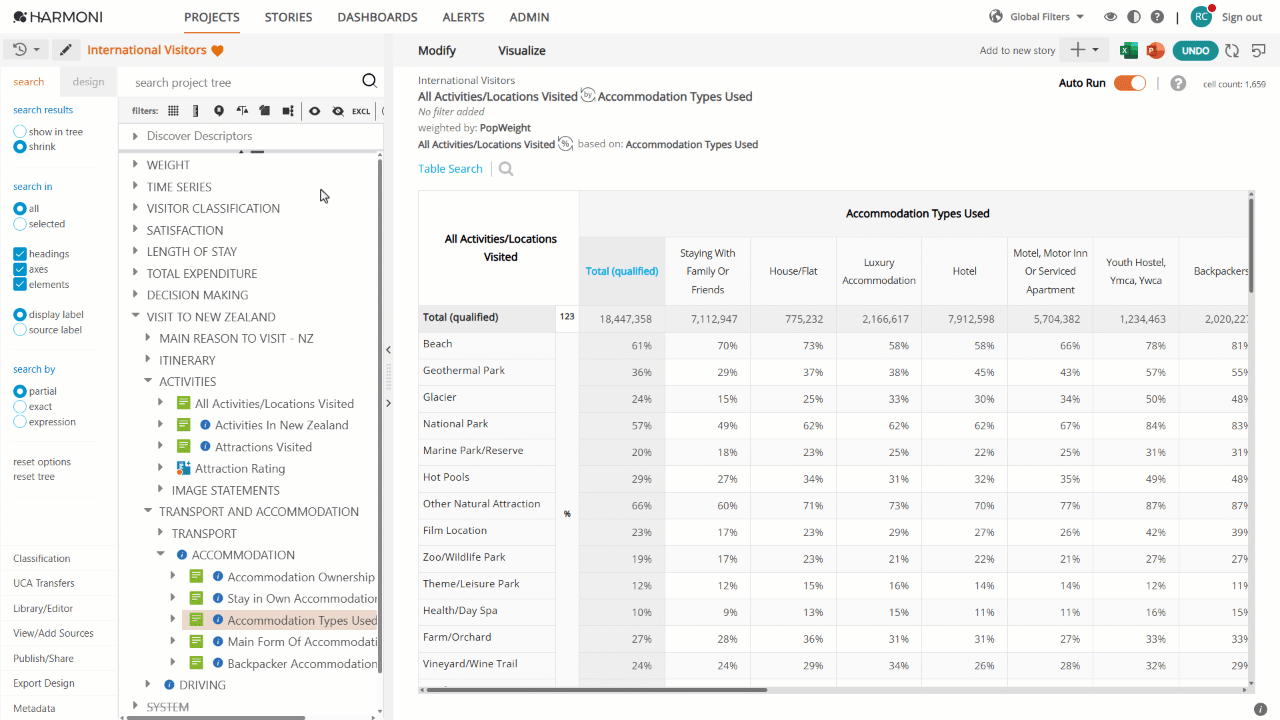Open the Auto Run help icon
The image size is (1280, 720).
[1178, 83]
